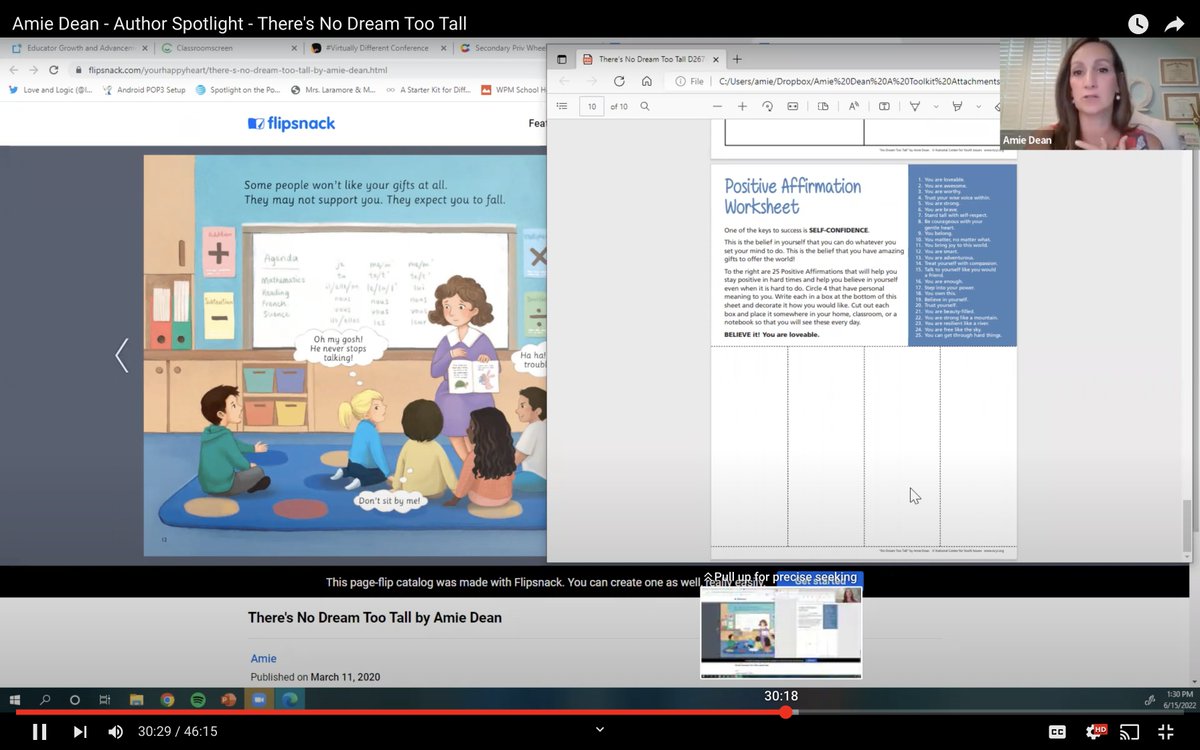Rotate the PDF page
Screen dimensions: 1200x750
pos(768,106)
